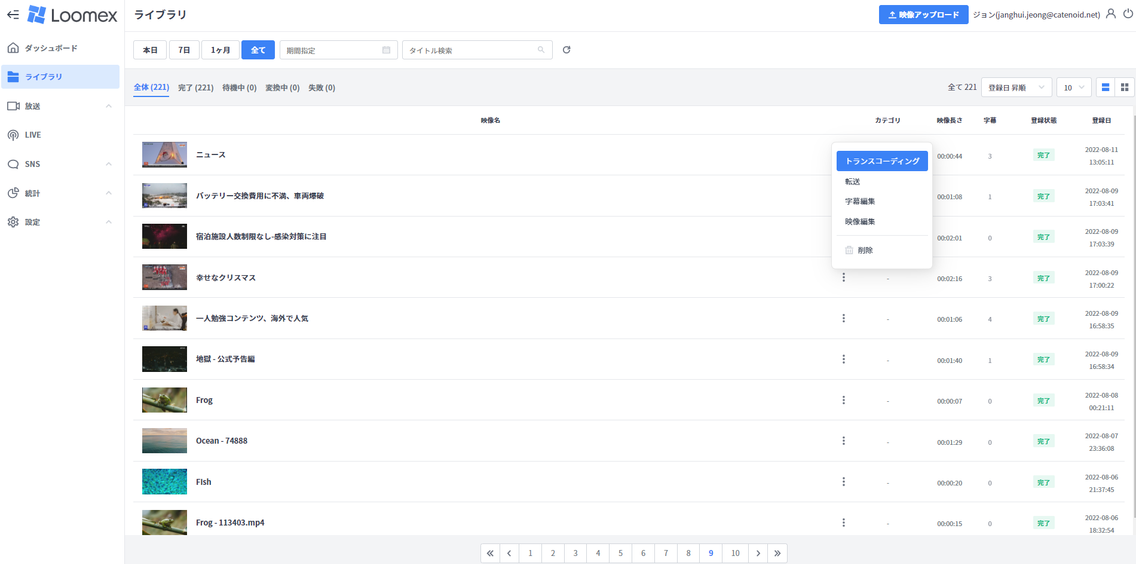The height and width of the screenshot is (564, 1136).
Task: Click the power logout icon
Action: pyautogui.click(x=1128, y=14)
